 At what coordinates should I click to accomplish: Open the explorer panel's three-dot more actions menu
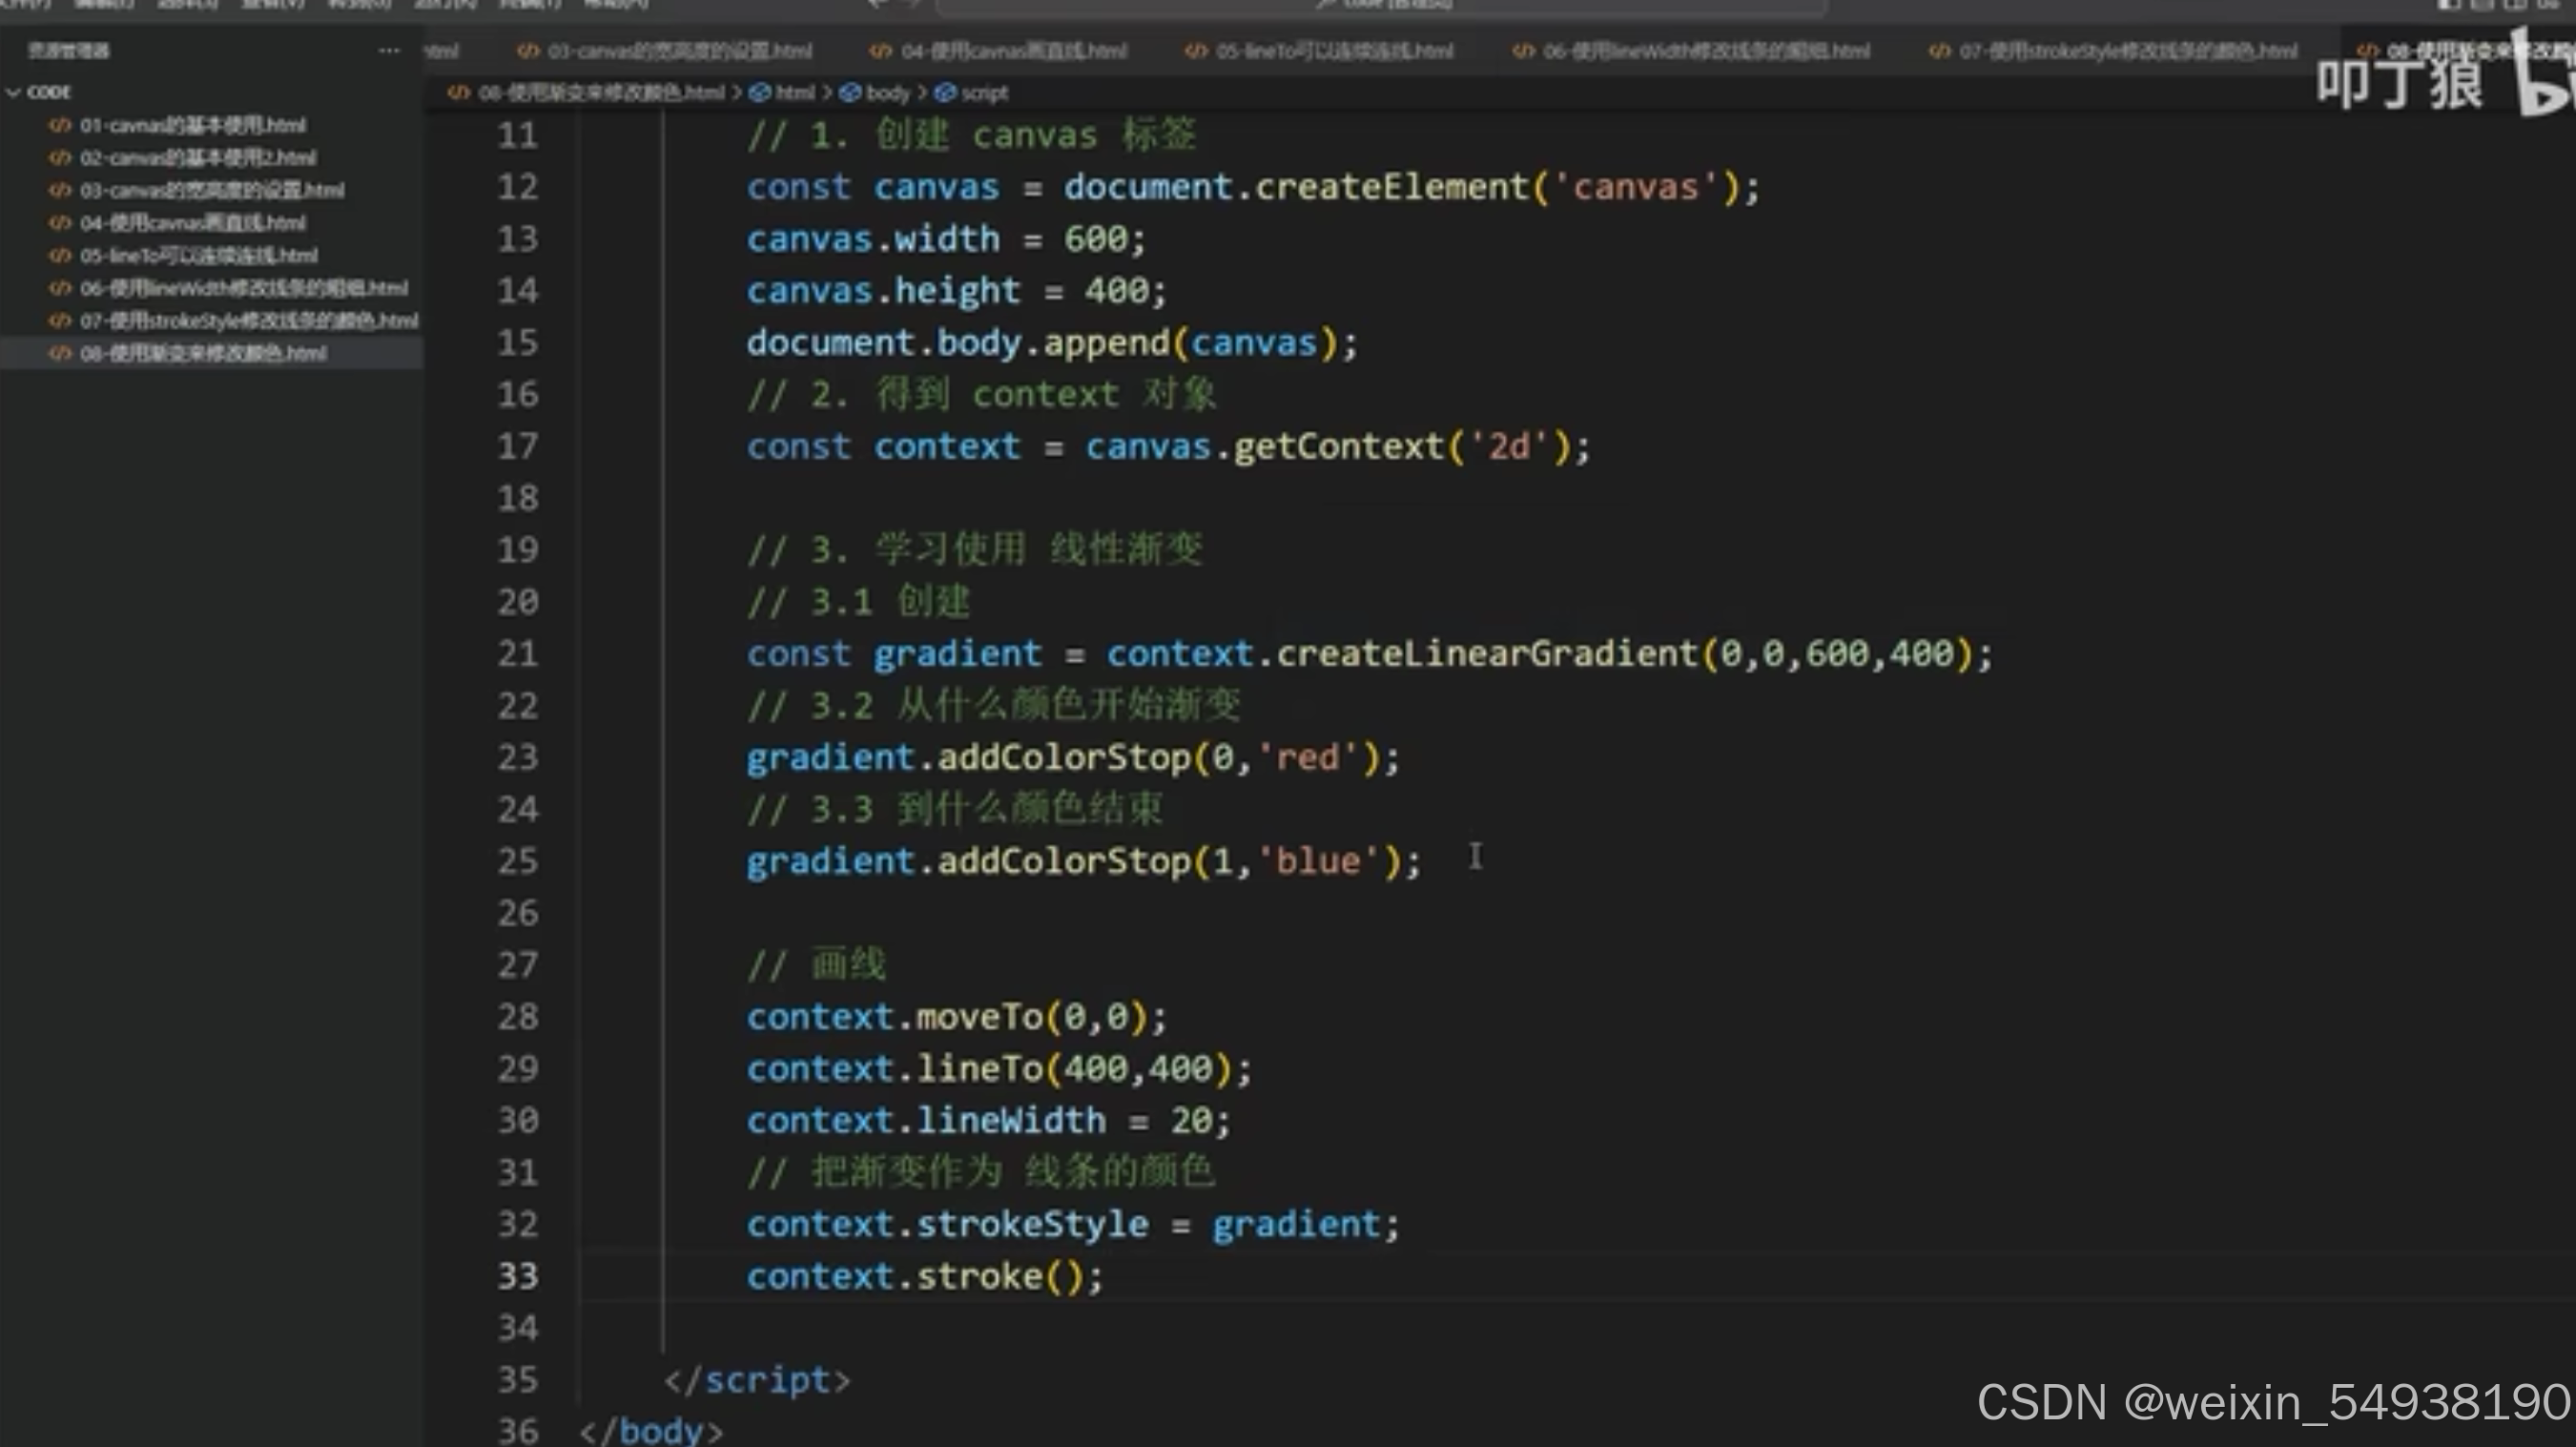coord(388,50)
